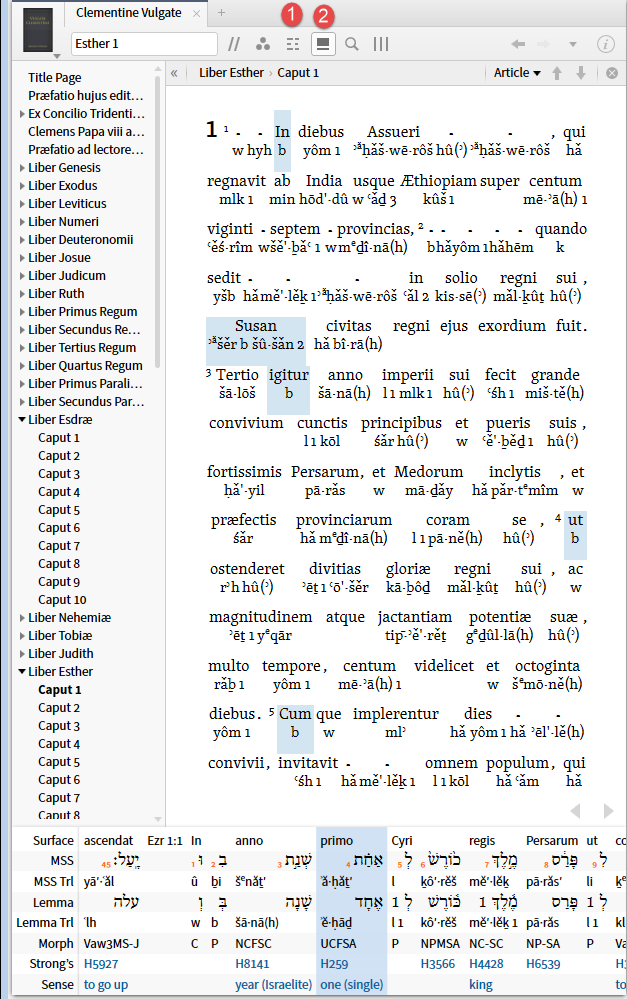Page to next with right triangle
The height and width of the screenshot is (999, 627).
tap(608, 810)
